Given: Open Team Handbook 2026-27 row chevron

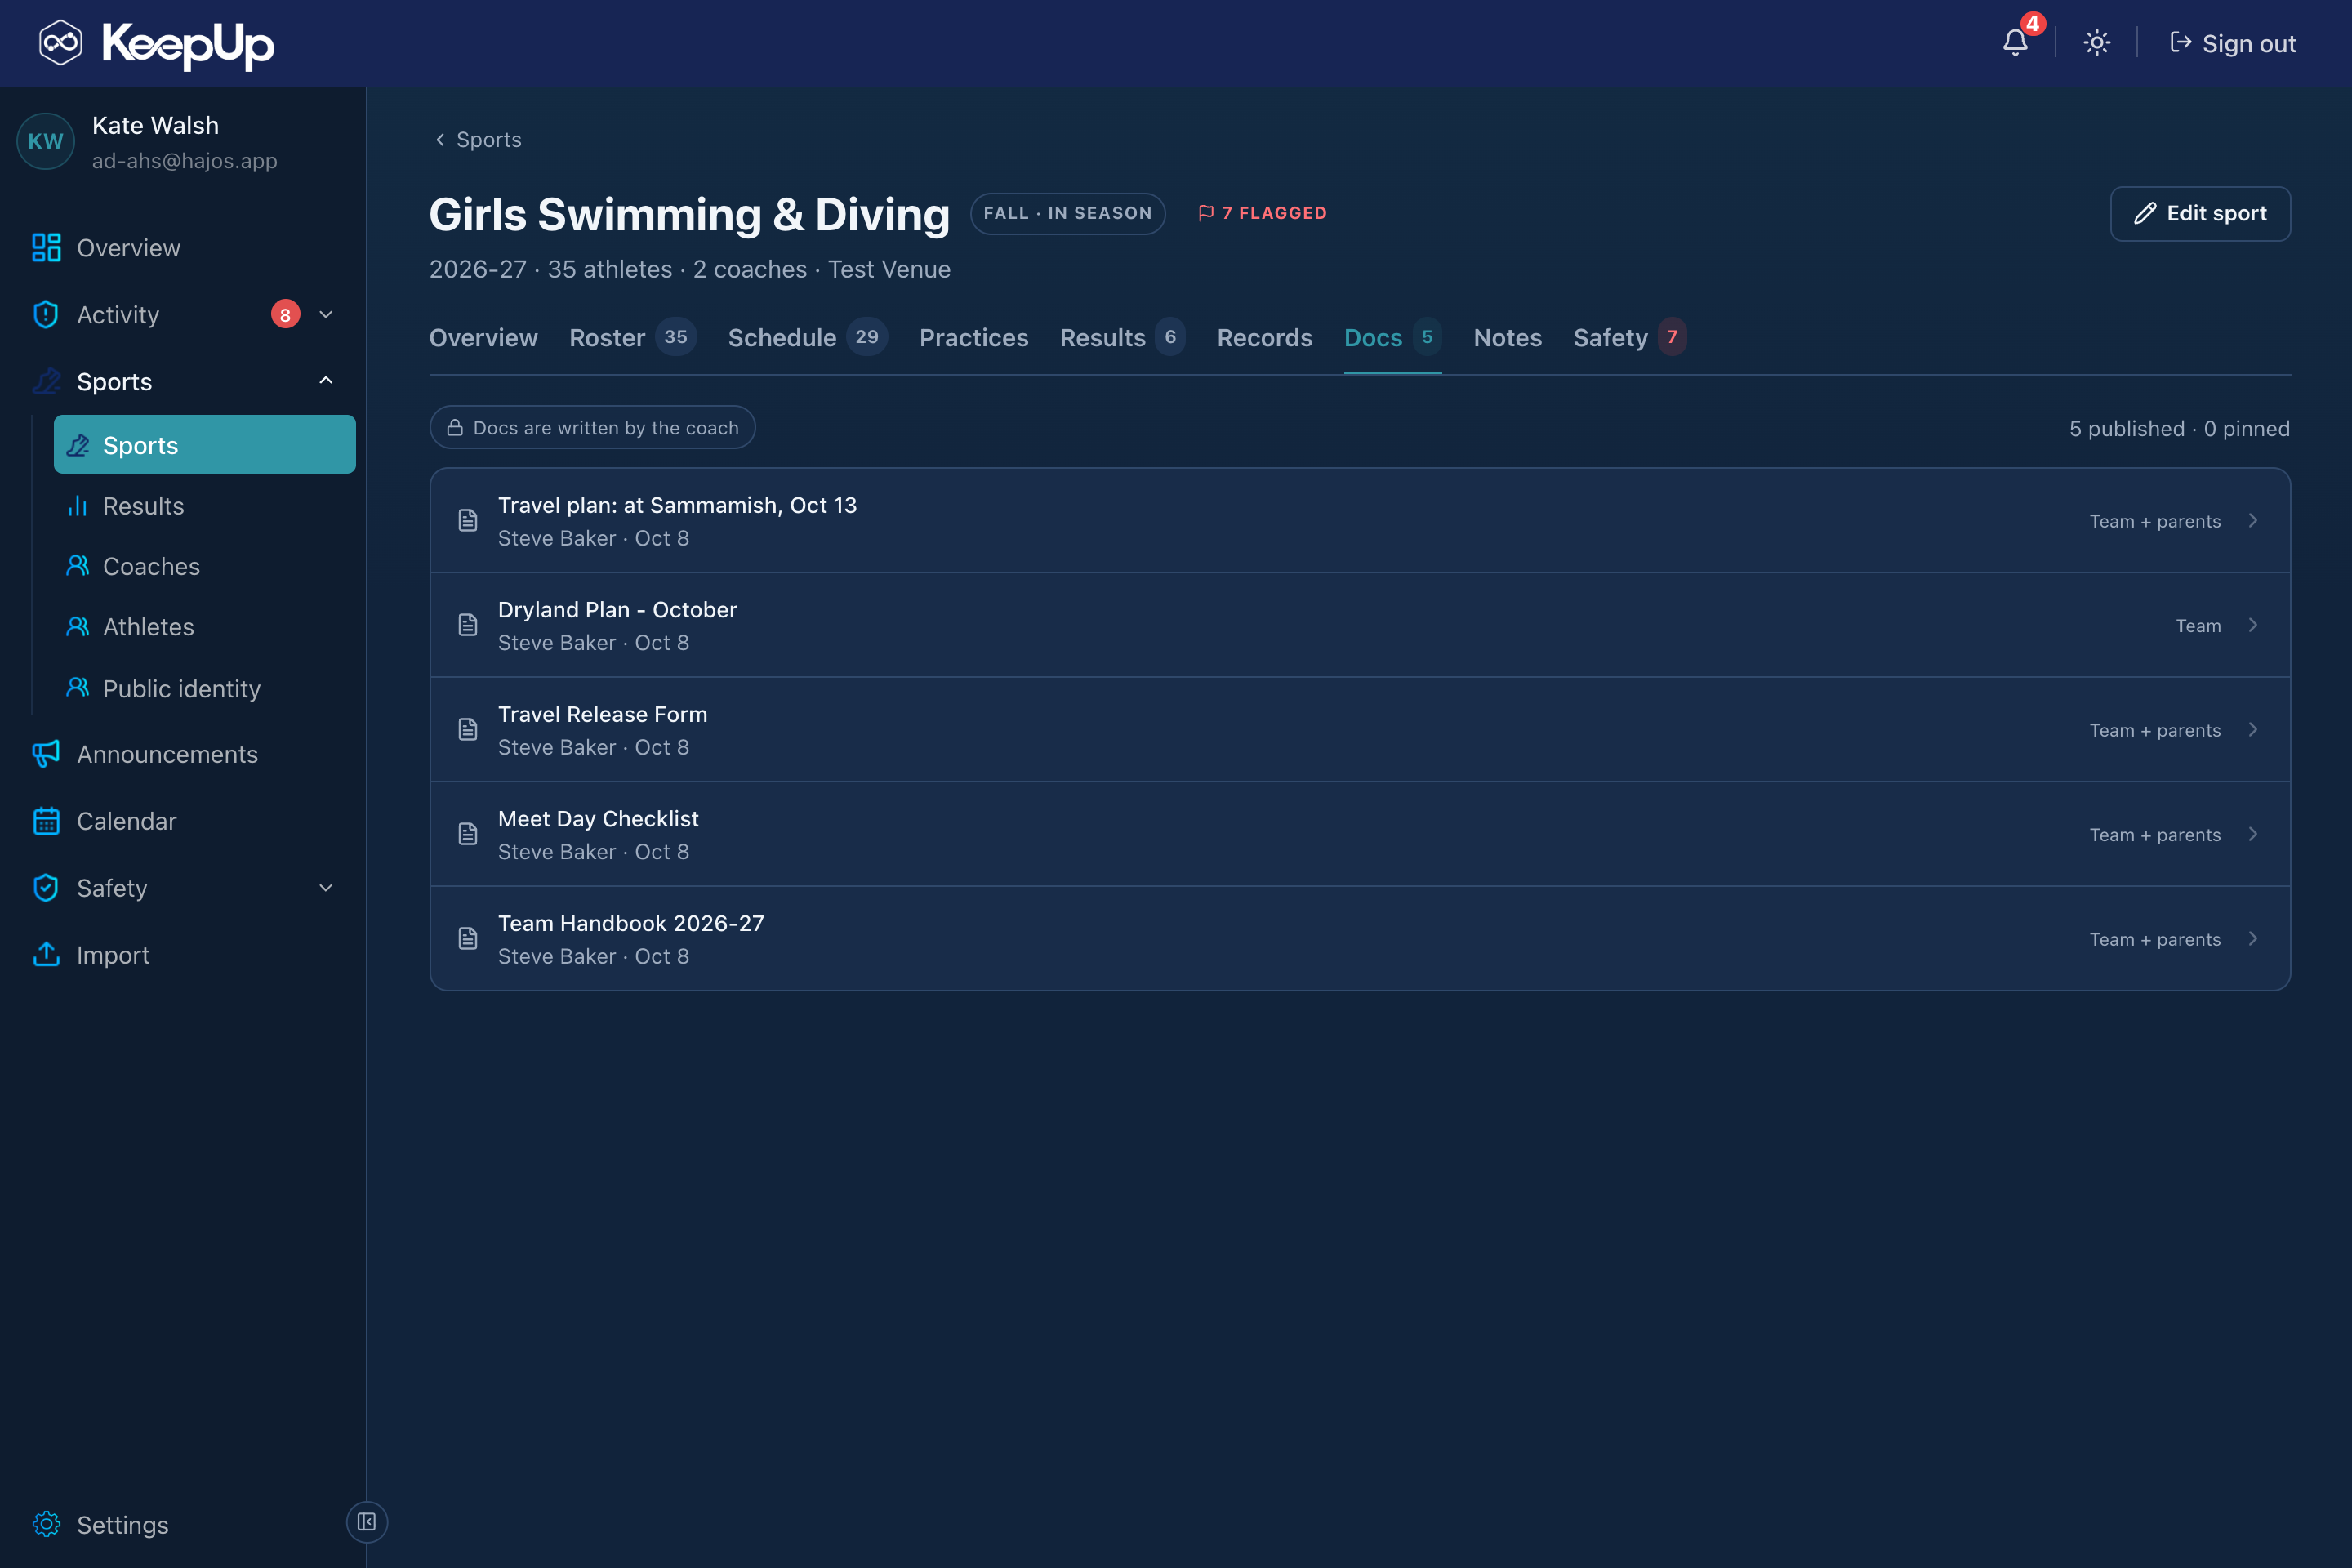Looking at the screenshot, I should (2253, 938).
